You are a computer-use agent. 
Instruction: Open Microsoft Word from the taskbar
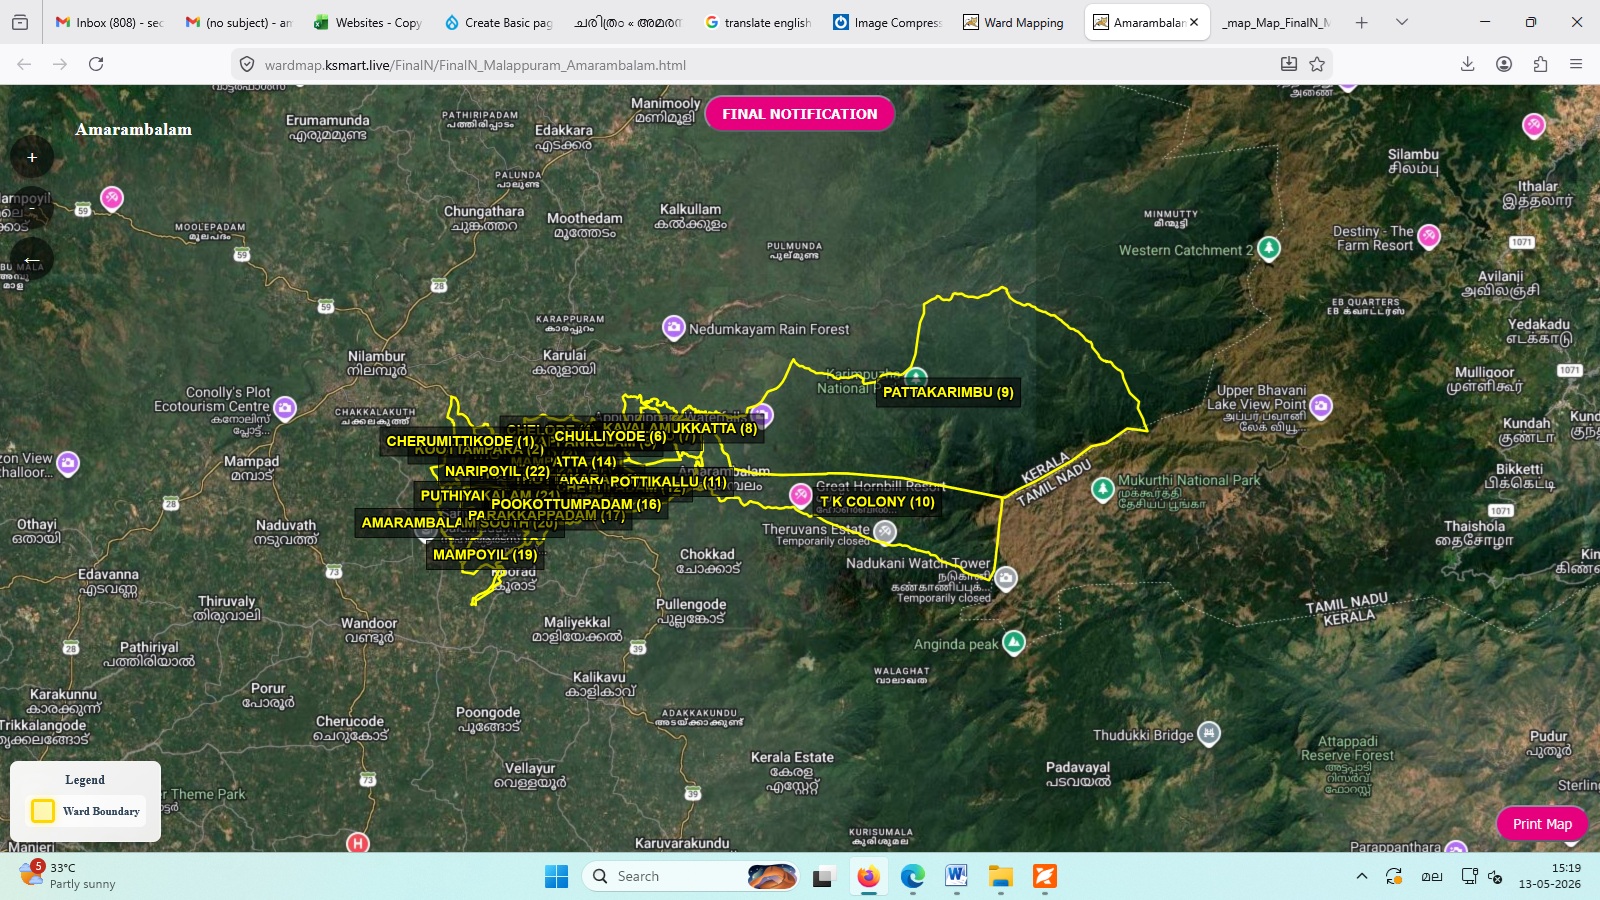tap(956, 876)
